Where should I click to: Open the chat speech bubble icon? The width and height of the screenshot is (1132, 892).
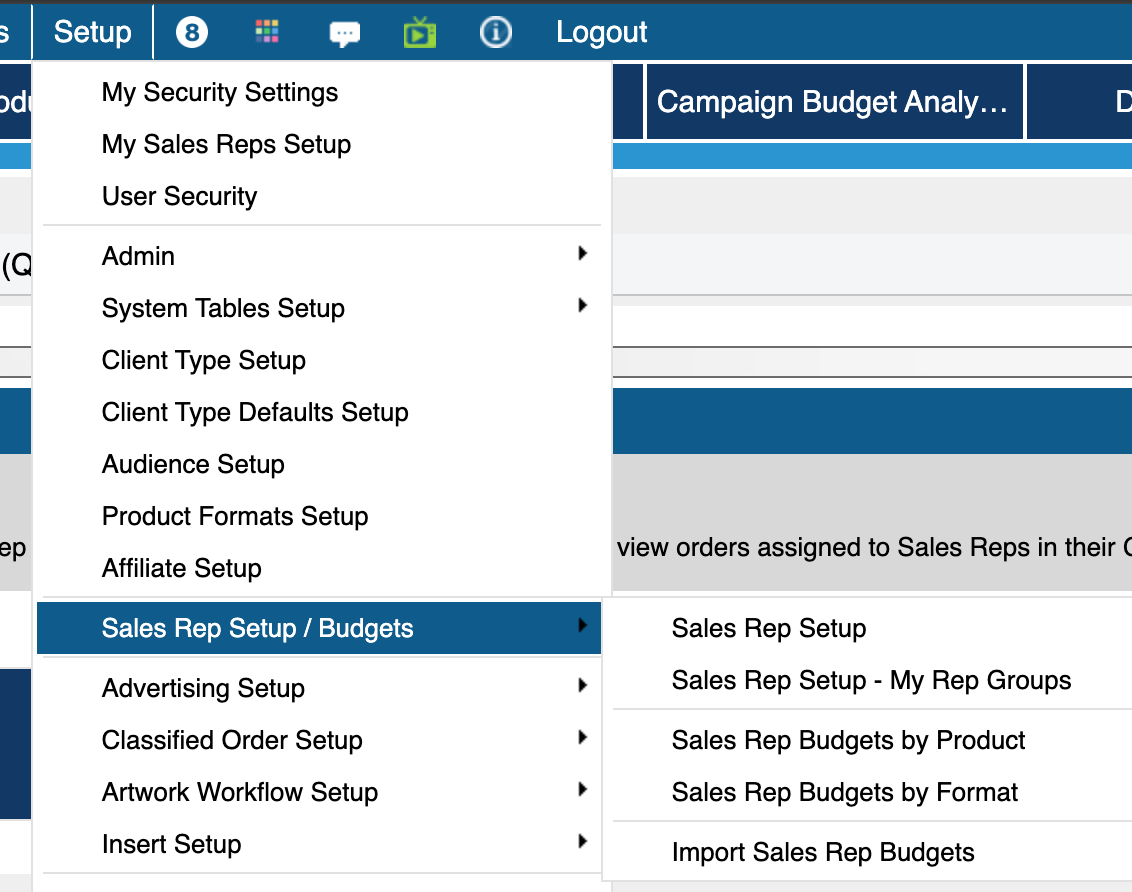(x=344, y=34)
